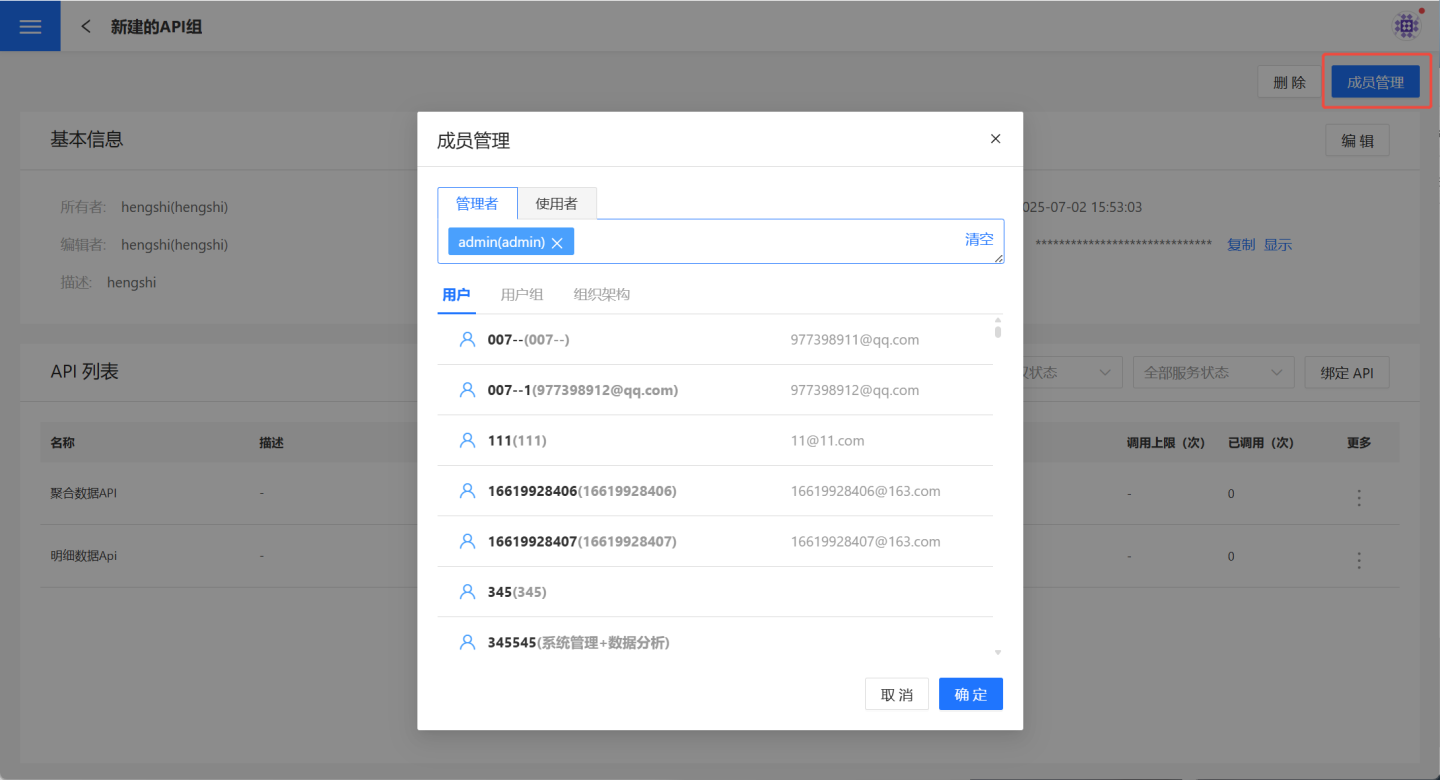The width and height of the screenshot is (1440, 780).
Task: Click user icon beside 345(345)
Action: coord(467,592)
